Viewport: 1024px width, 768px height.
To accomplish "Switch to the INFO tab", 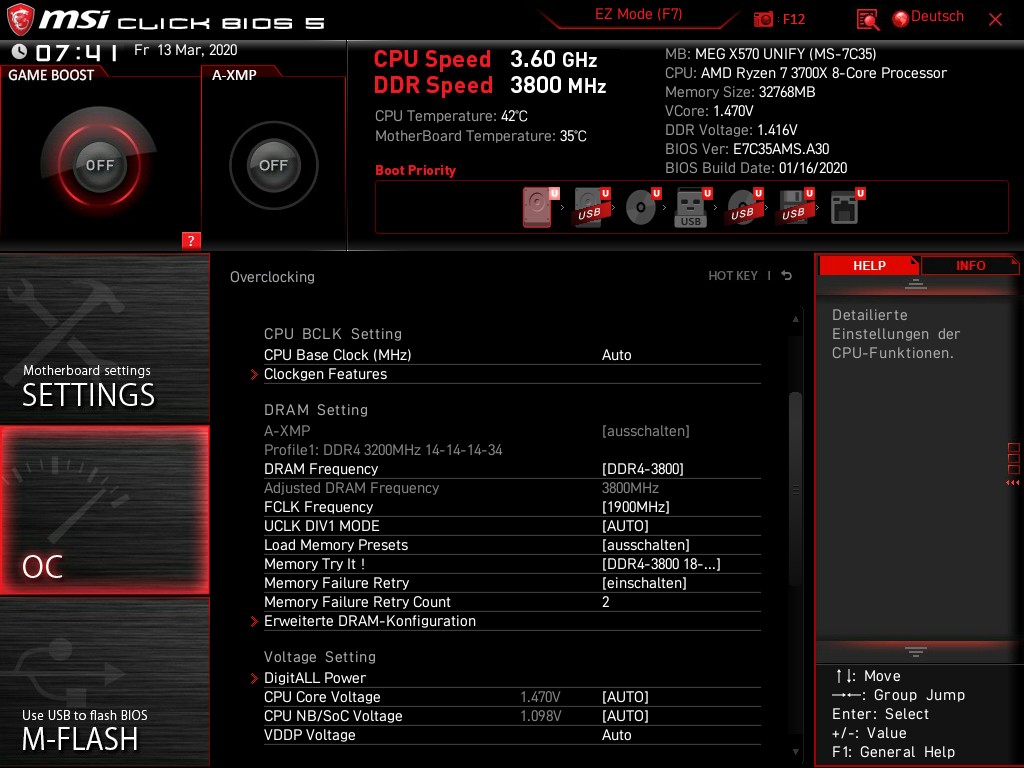I will [970, 265].
